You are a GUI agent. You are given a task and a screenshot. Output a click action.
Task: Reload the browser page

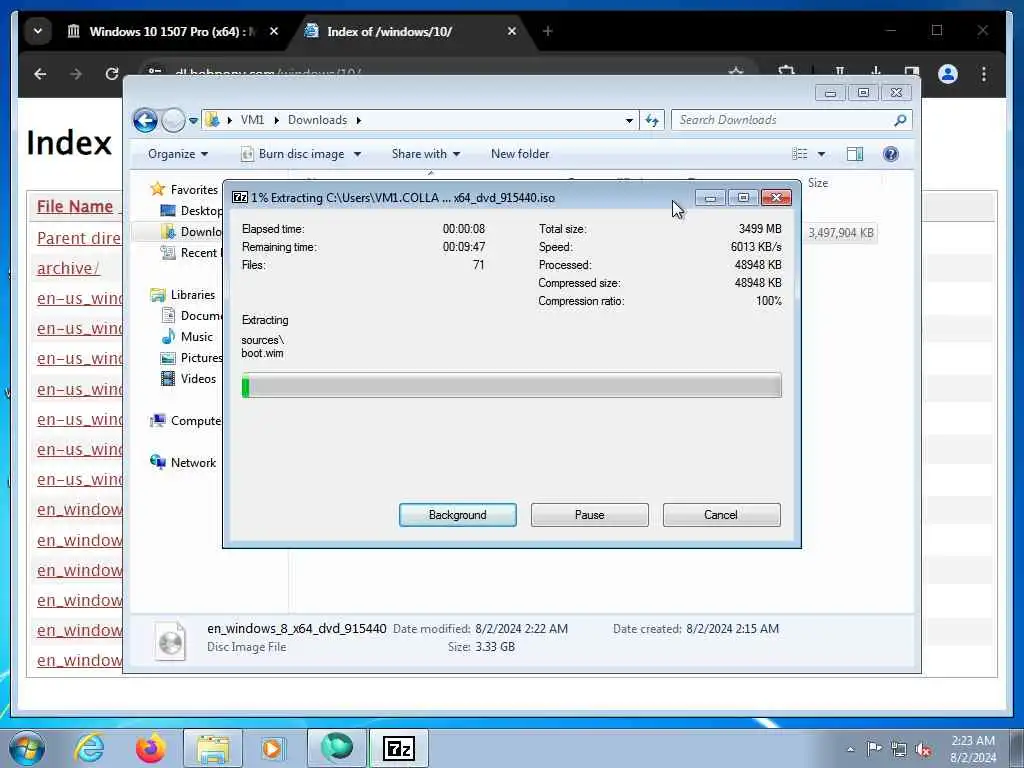point(112,74)
